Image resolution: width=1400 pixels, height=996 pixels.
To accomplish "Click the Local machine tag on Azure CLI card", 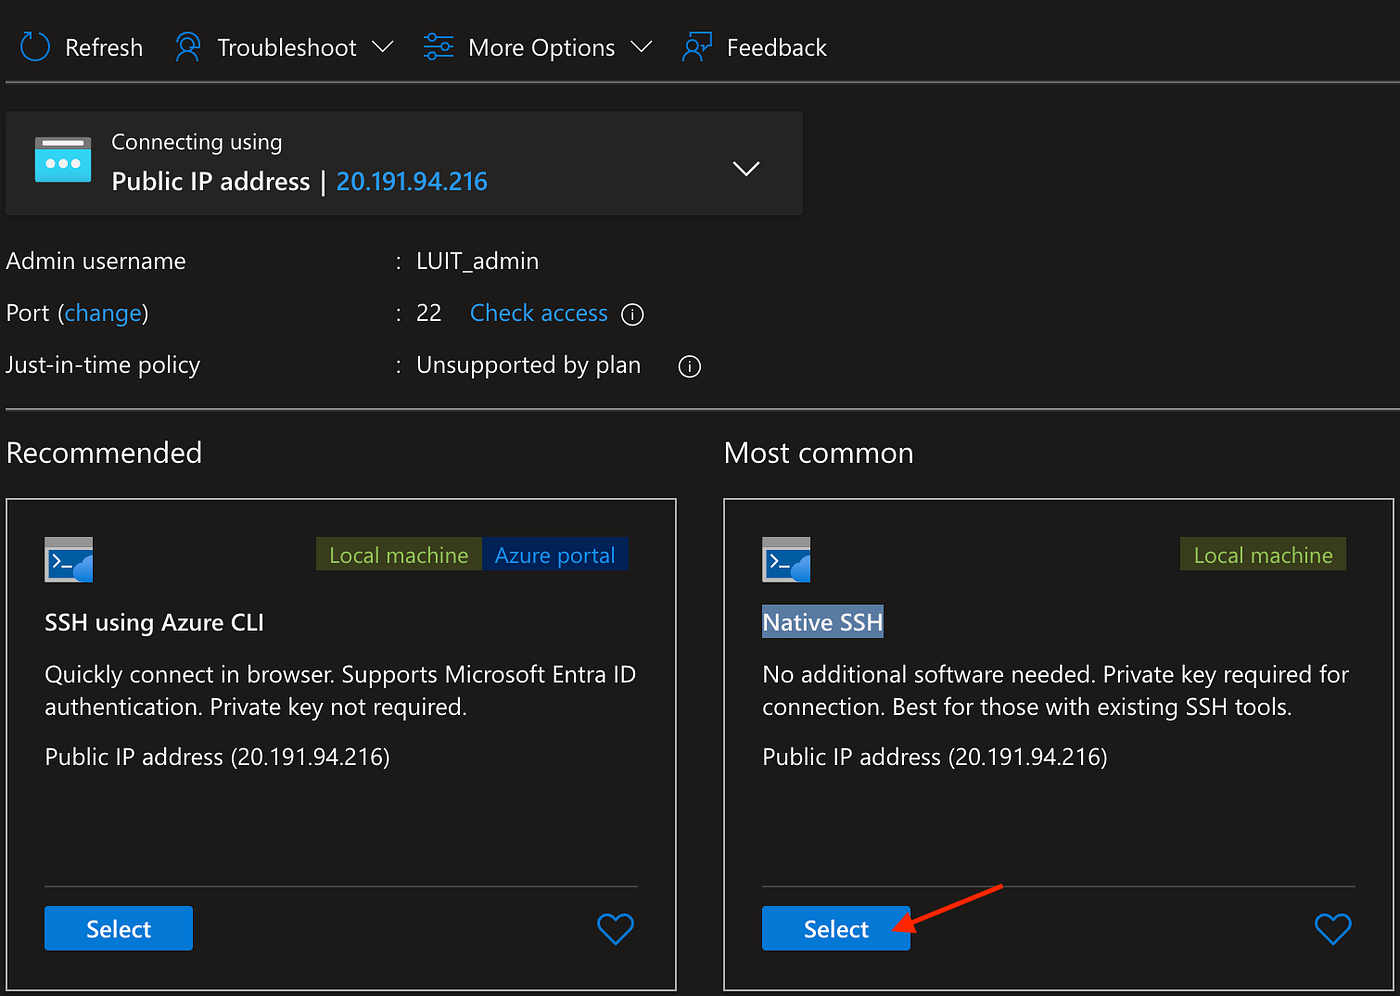I will point(399,555).
